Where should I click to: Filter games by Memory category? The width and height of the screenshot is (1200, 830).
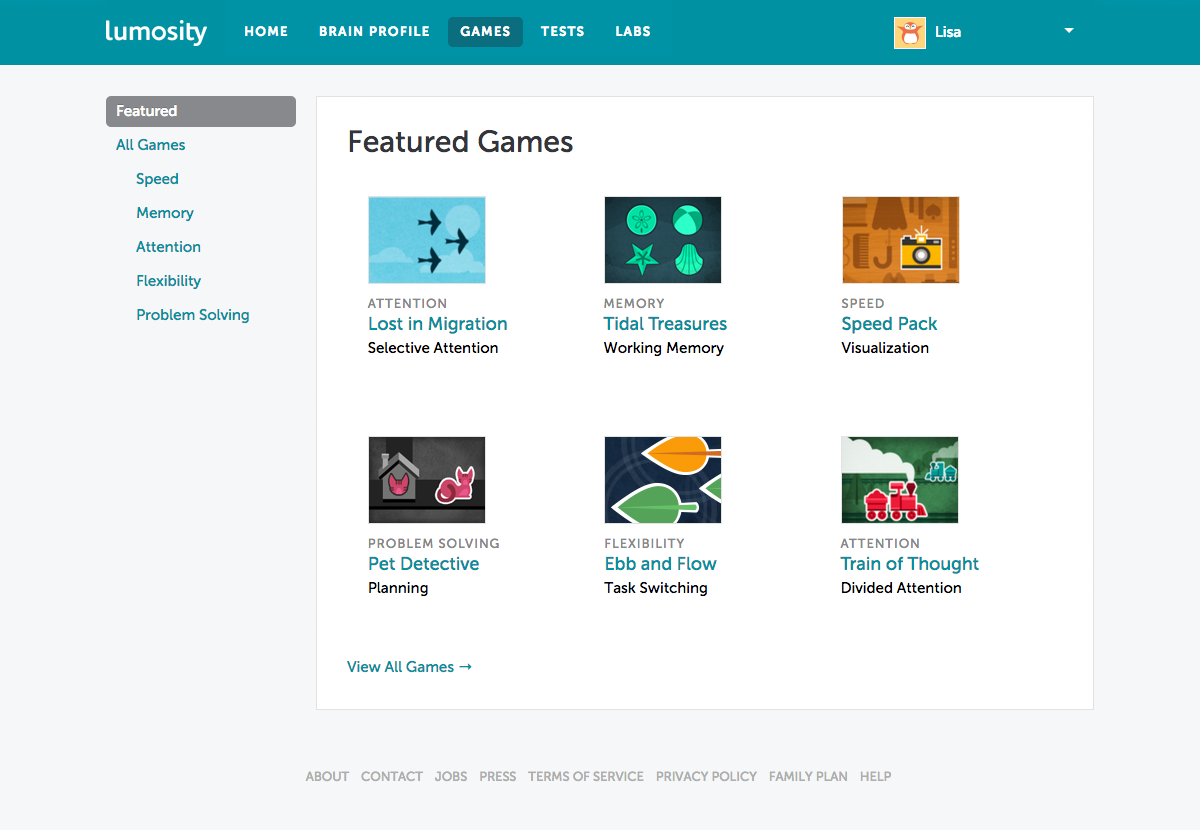[165, 213]
